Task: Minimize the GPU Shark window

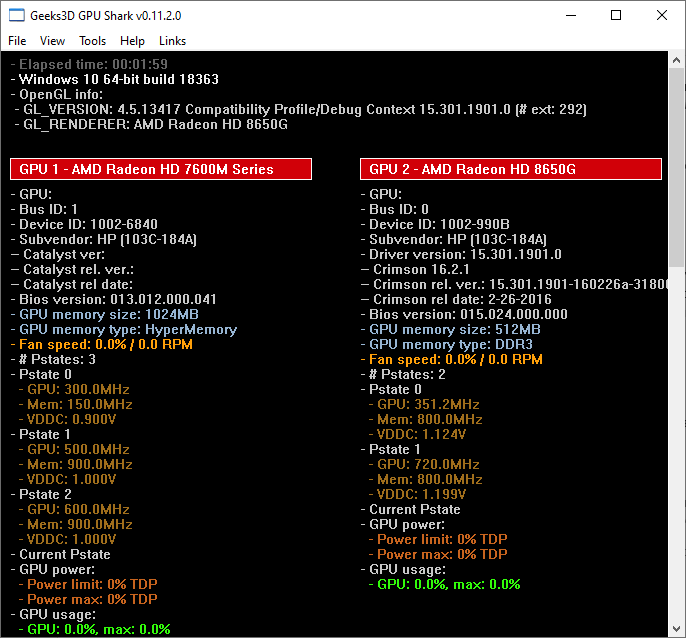Action: click(570, 16)
